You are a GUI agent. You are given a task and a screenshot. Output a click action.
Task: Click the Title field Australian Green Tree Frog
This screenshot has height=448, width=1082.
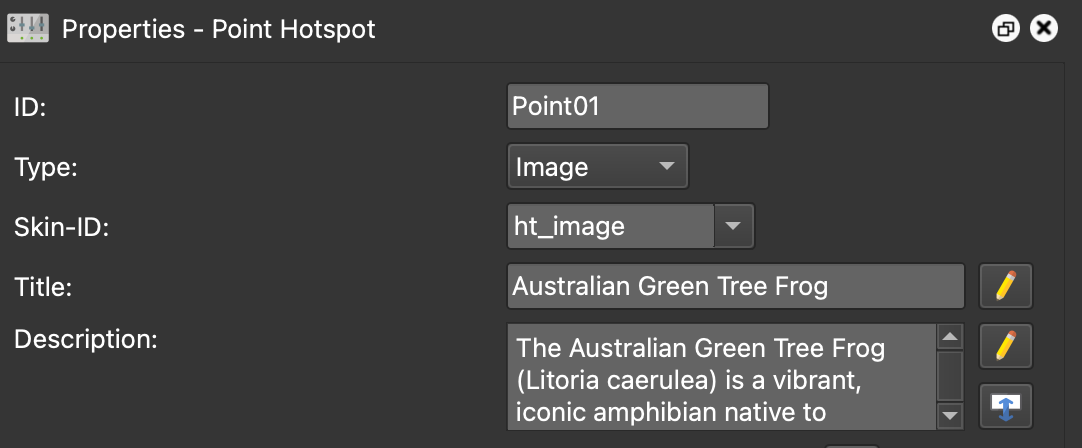(x=736, y=286)
